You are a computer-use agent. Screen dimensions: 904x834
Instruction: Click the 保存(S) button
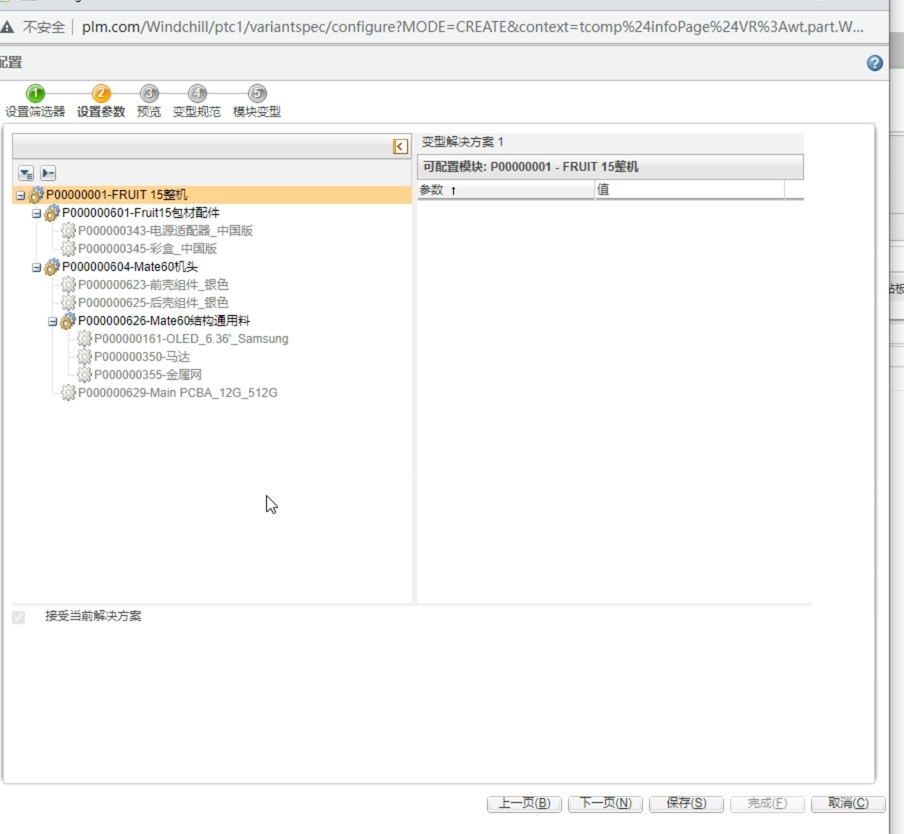pos(686,803)
